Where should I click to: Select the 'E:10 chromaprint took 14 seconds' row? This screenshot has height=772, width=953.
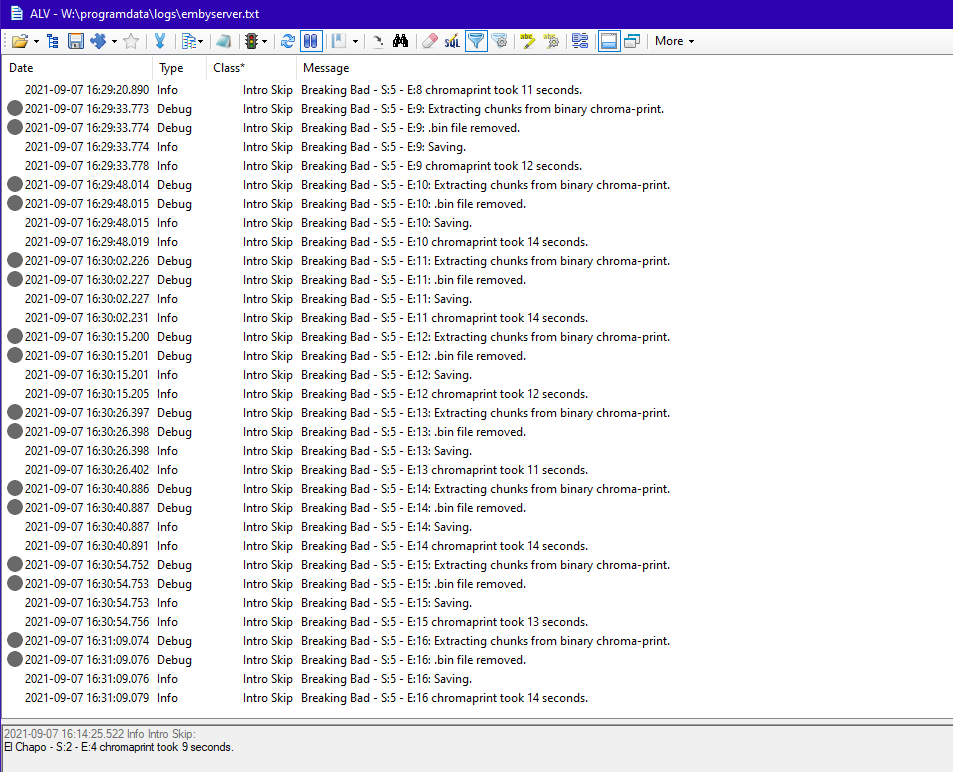pos(476,242)
